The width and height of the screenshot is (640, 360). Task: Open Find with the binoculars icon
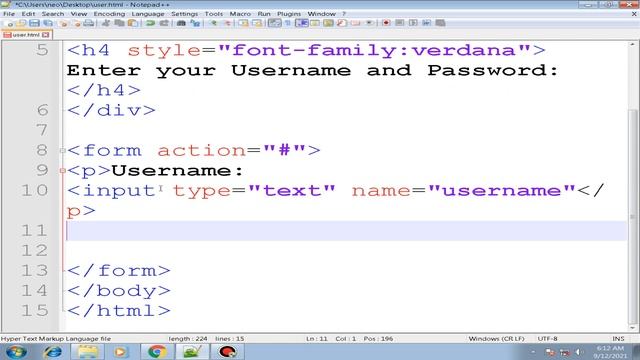point(181,23)
